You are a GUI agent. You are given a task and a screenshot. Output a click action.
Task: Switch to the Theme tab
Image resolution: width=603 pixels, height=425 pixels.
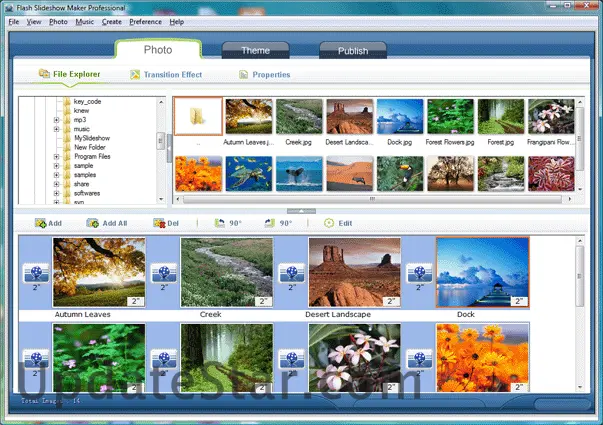pos(255,50)
